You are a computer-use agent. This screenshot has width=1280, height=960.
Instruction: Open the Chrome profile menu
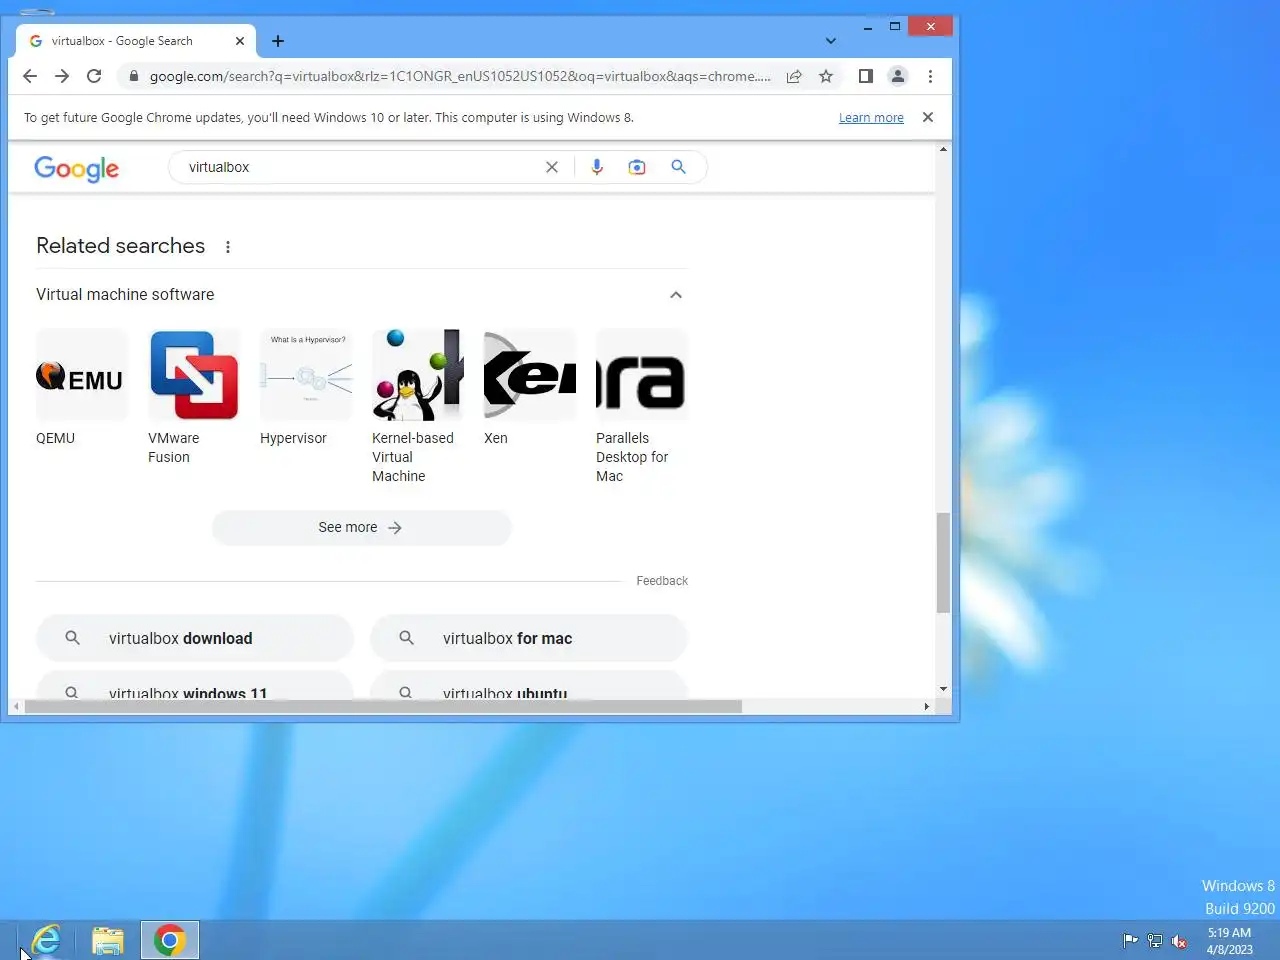click(898, 76)
